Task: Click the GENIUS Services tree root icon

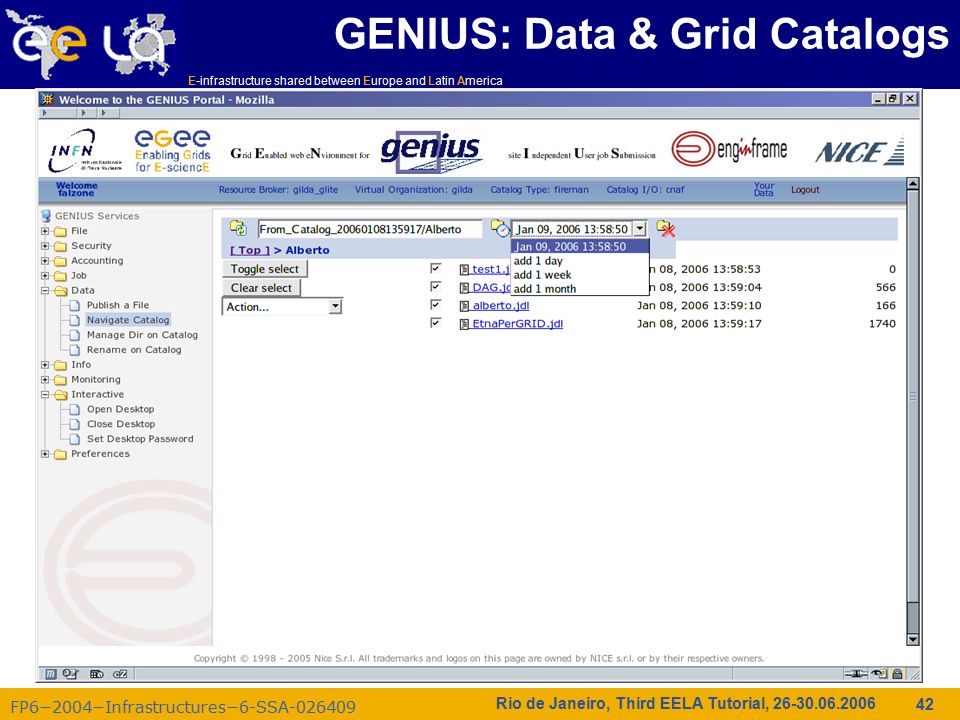Action: [46, 216]
